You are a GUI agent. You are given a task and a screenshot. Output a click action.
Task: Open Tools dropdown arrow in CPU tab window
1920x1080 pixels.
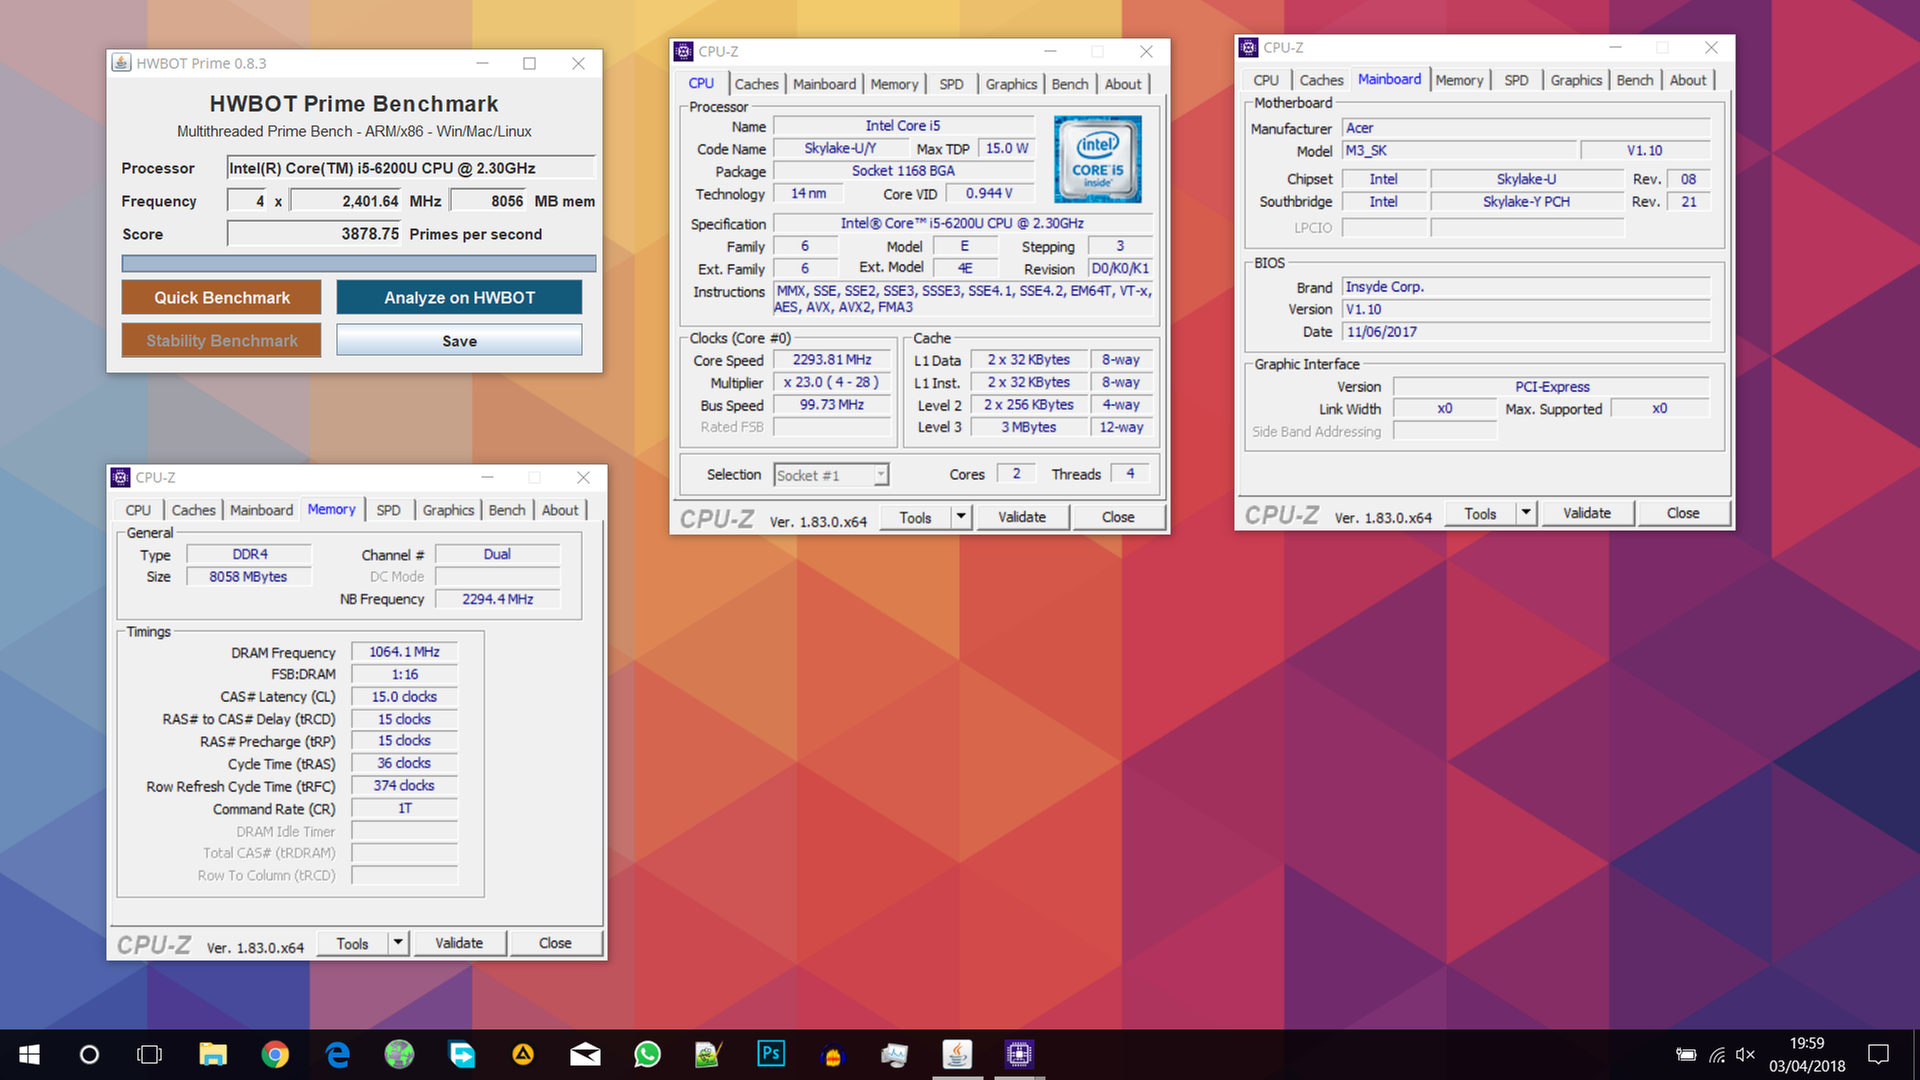(960, 517)
